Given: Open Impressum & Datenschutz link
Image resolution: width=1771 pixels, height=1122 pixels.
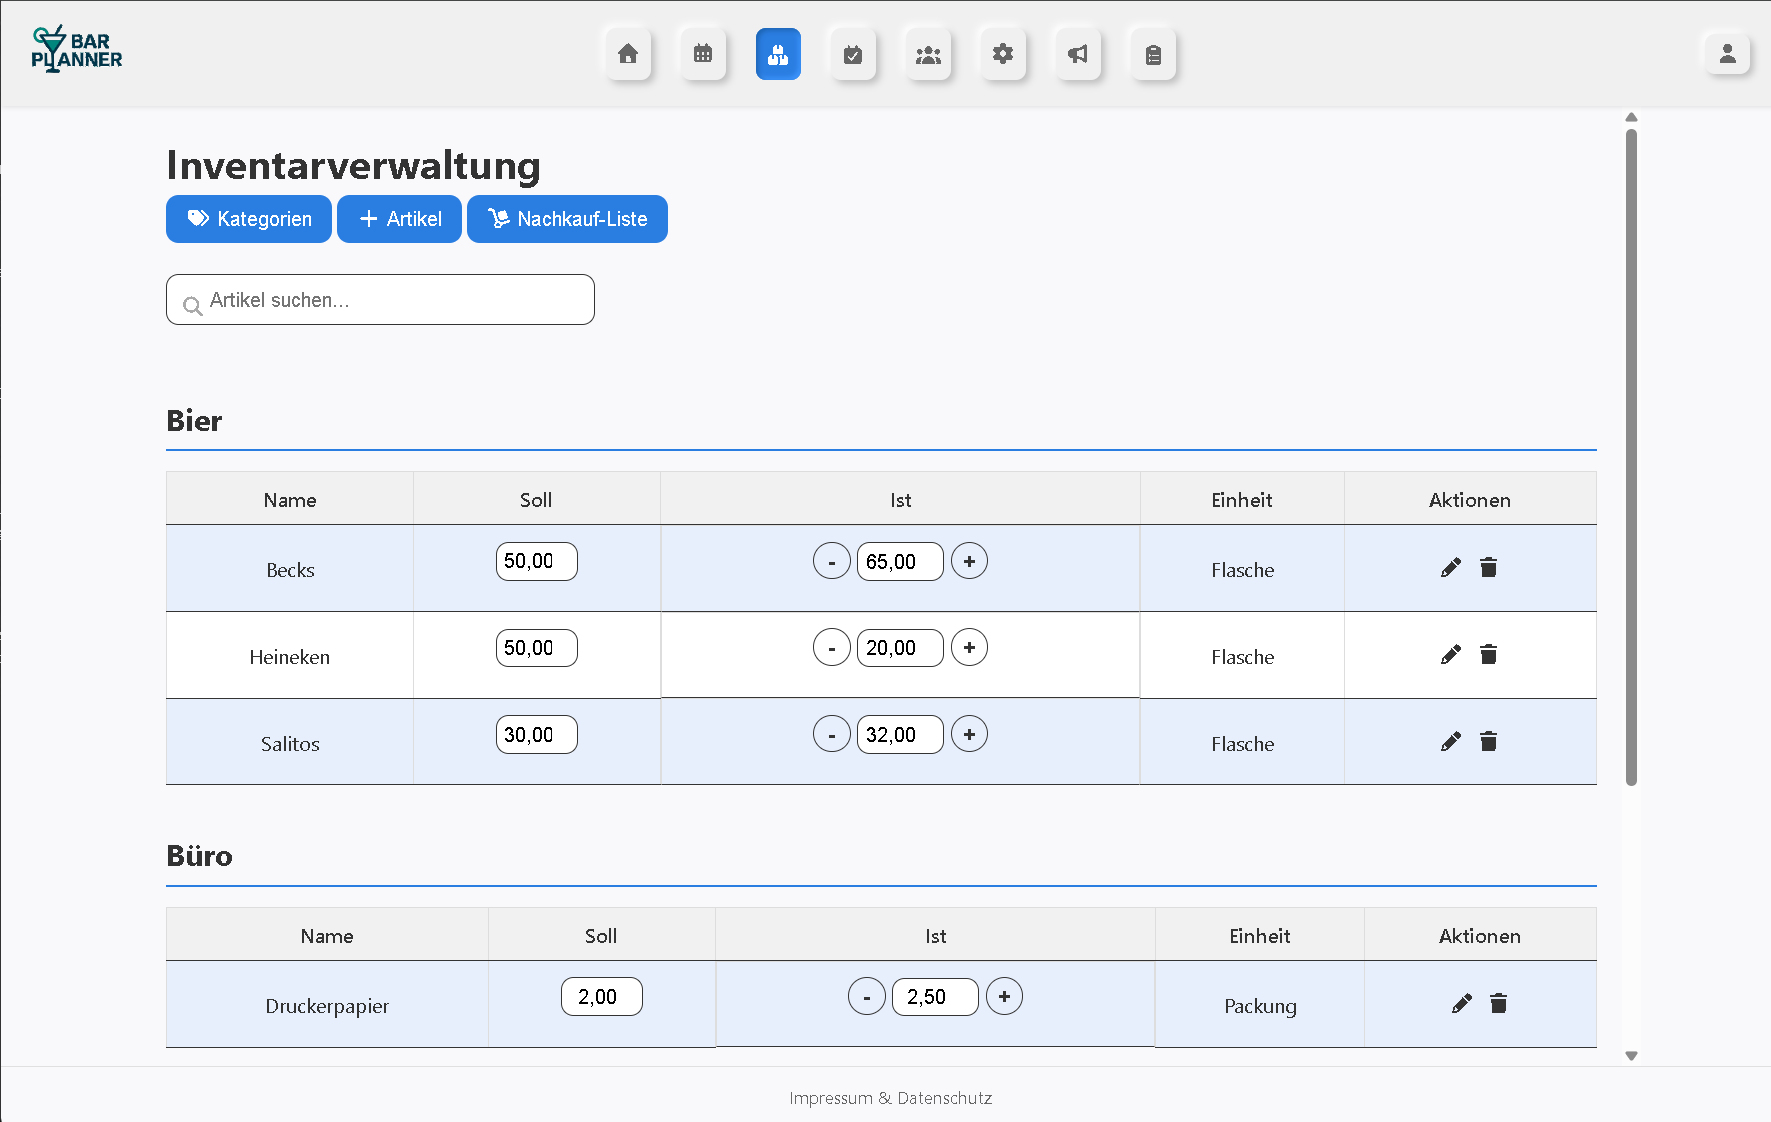Looking at the screenshot, I should tap(891, 1097).
